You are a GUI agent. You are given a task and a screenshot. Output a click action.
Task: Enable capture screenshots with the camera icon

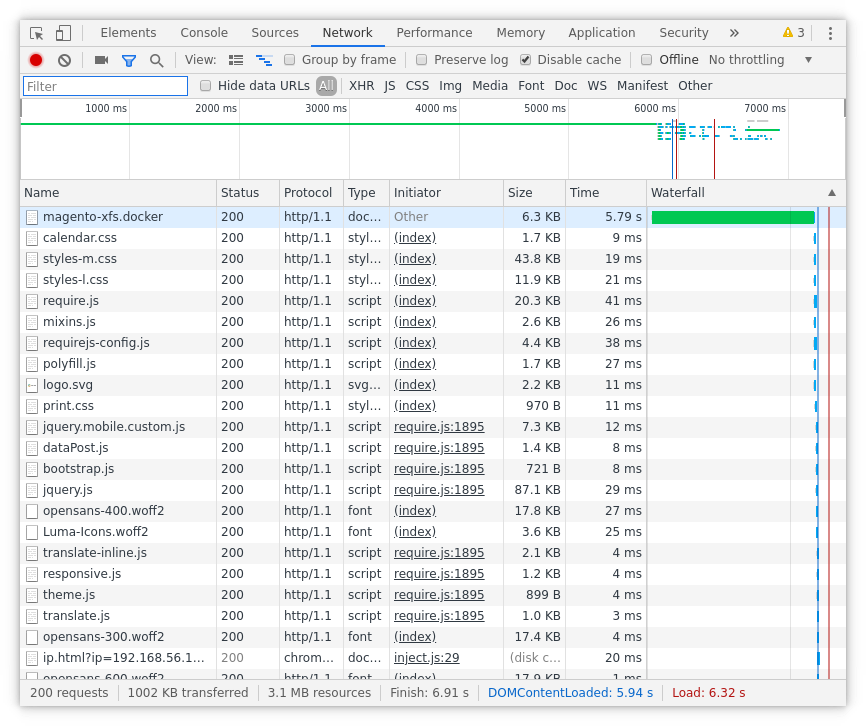click(x=100, y=59)
